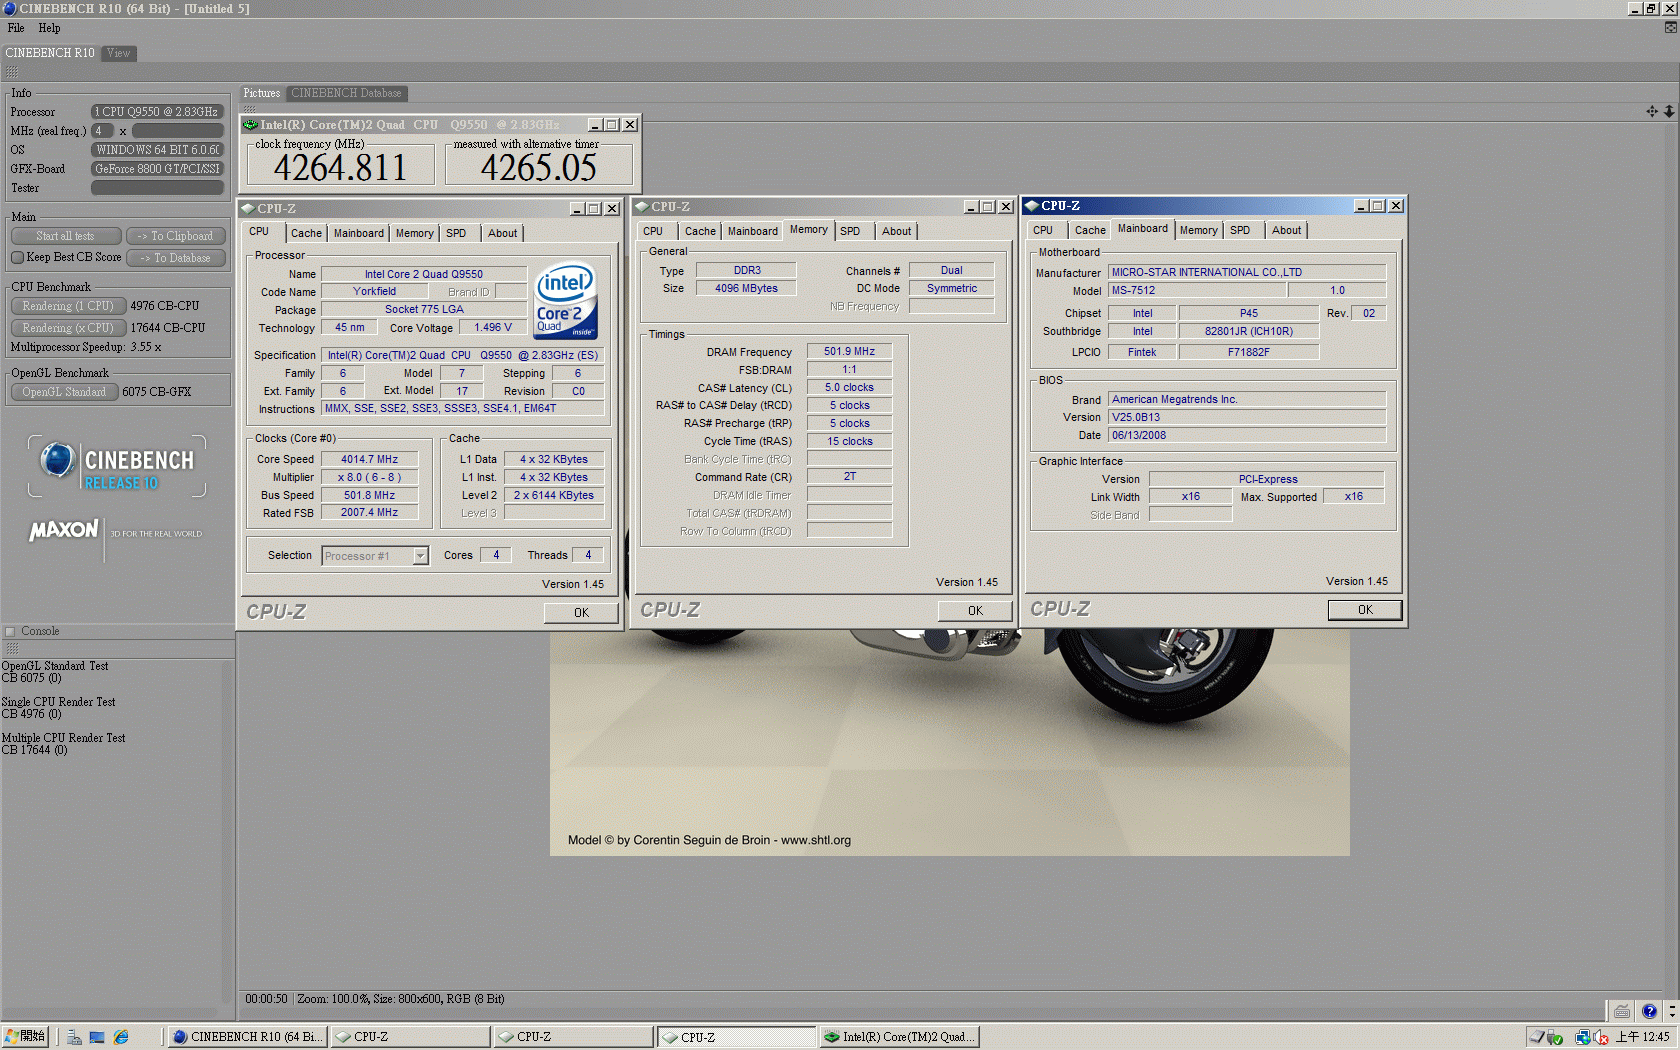The height and width of the screenshot is (1050, 1680).
Task: Open Cache tab in leftmost CPU-Z window
Action: (306, 233)
